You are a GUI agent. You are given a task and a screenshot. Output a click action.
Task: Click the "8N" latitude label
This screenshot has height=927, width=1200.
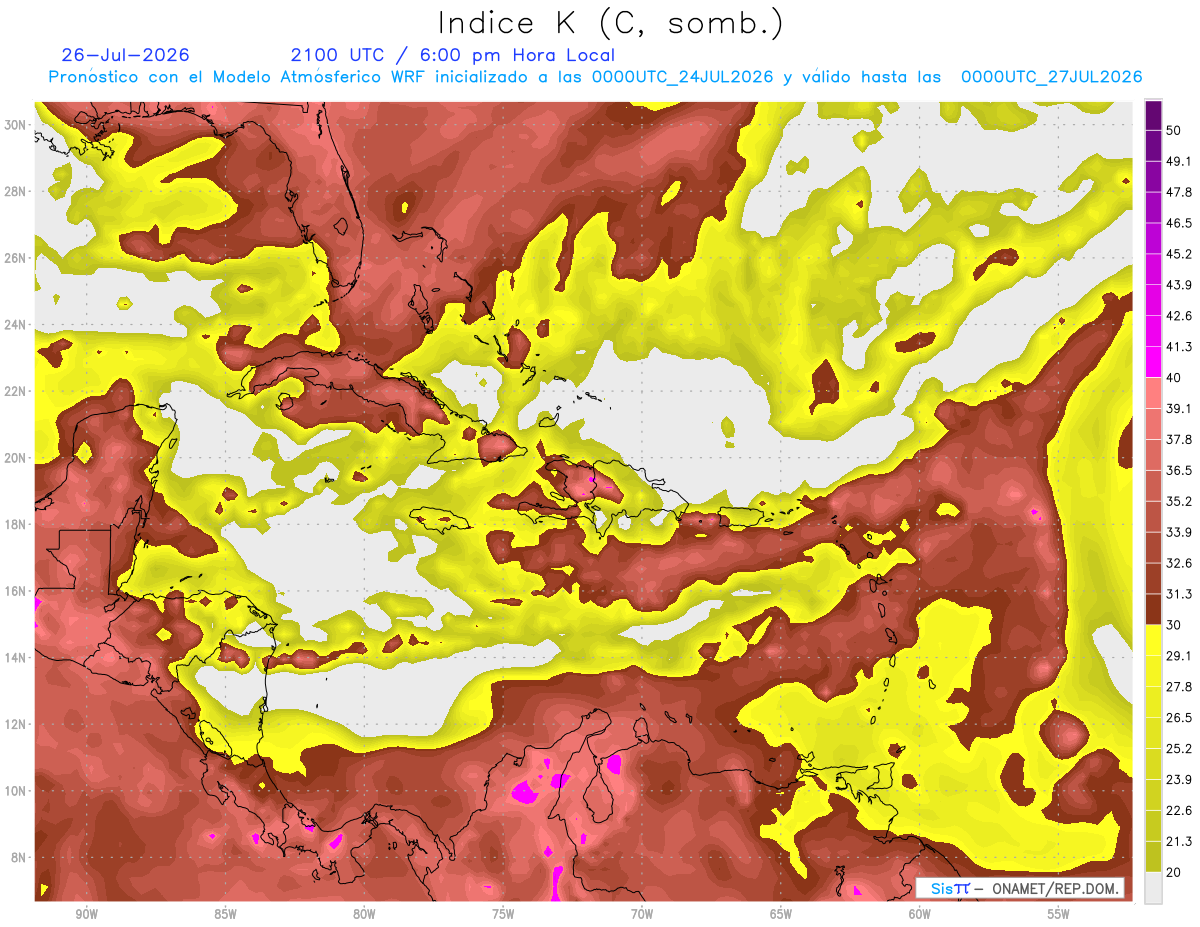(20, 858)
